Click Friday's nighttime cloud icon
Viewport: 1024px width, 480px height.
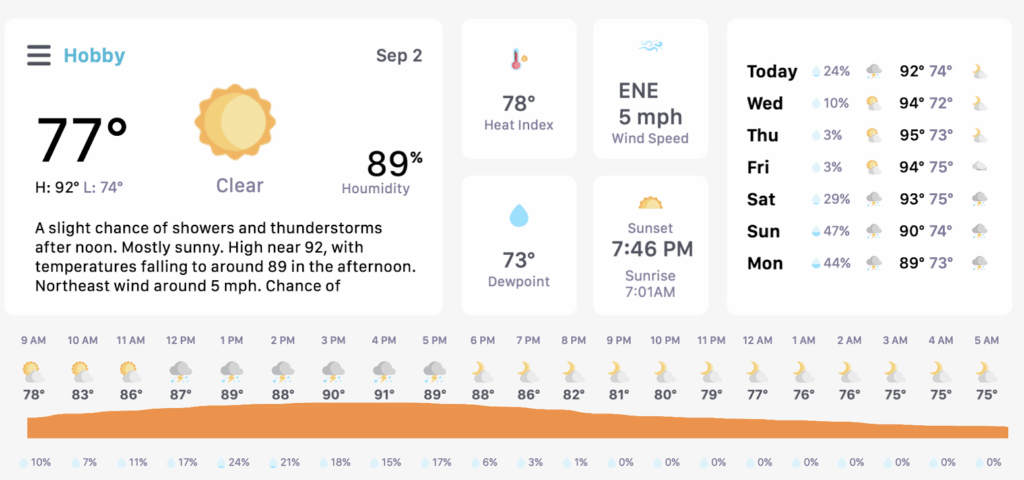[x=979, y=167]
